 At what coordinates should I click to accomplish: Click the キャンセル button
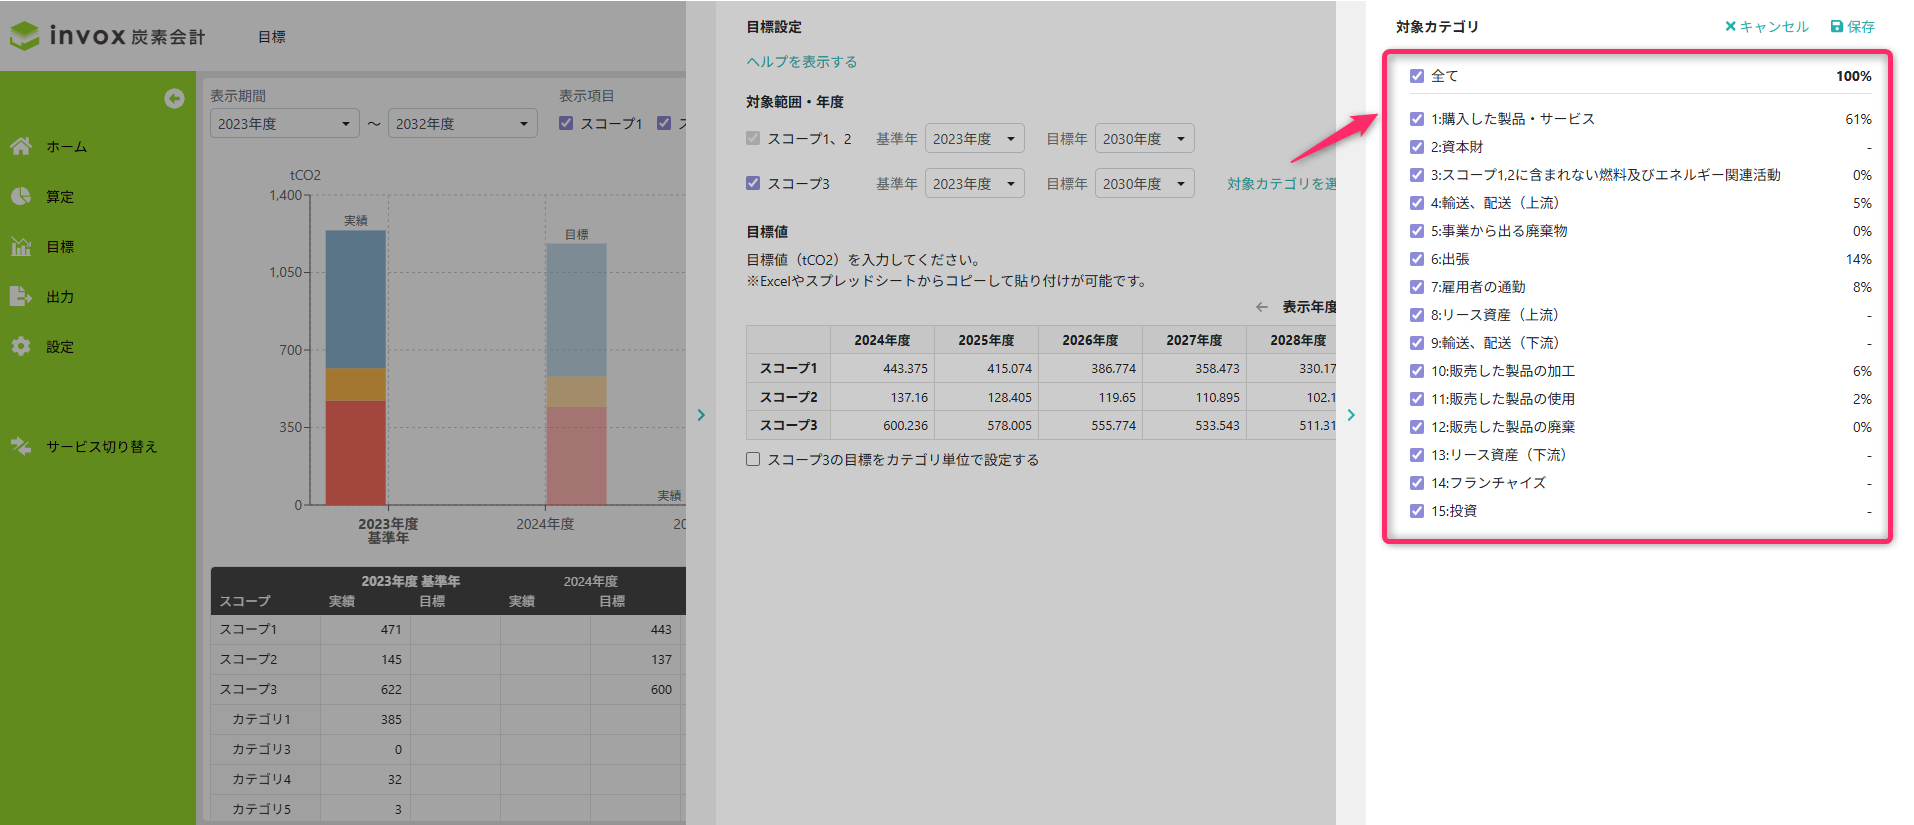tap(1766, 27)
